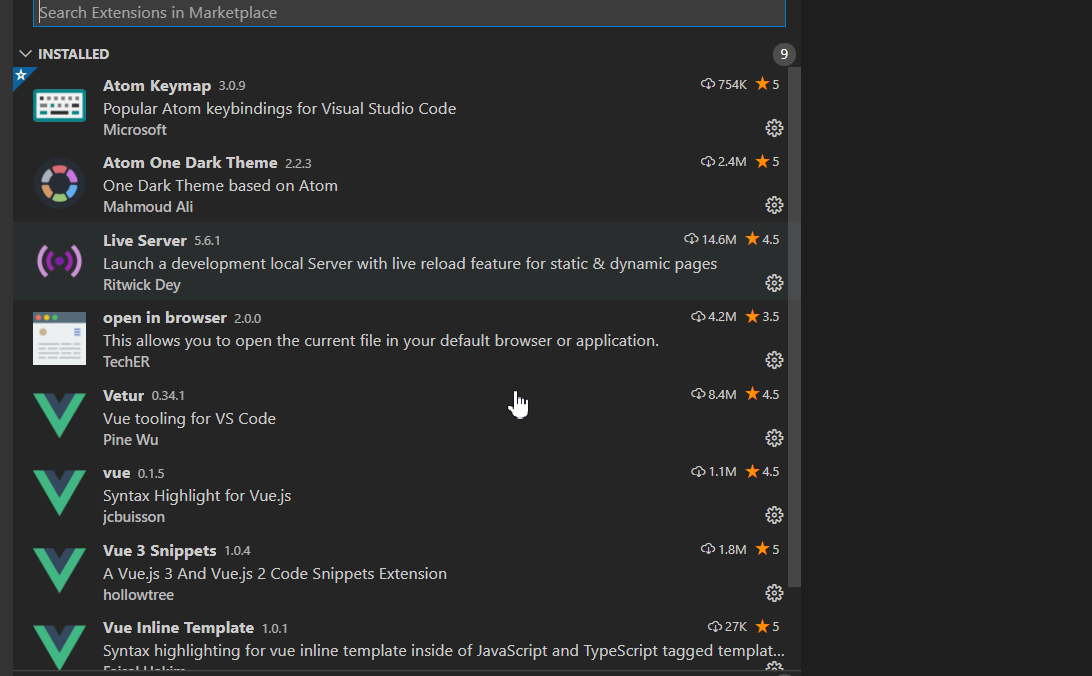1092x676 pixels.
Task: Click Vetur version 0.34.1
Action: point(169,396)
